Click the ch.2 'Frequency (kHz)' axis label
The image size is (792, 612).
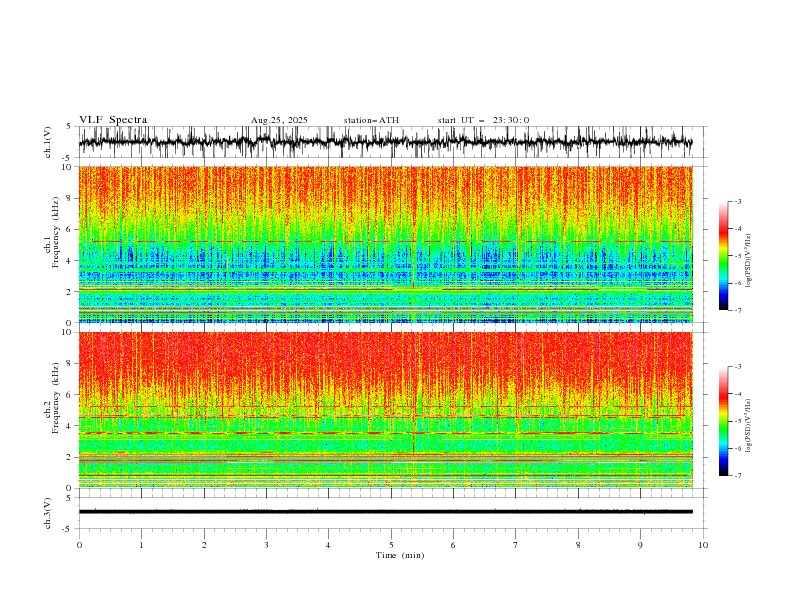56,397
